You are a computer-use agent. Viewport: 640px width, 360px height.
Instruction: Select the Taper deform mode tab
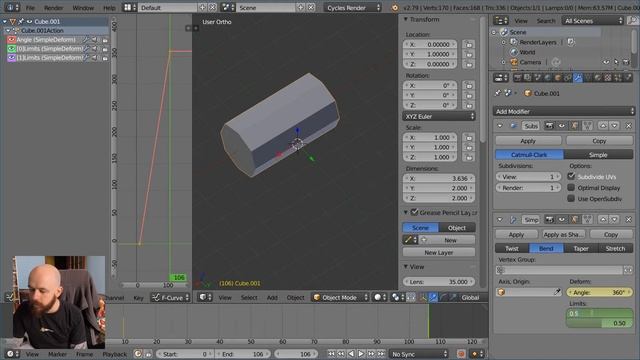581,248
